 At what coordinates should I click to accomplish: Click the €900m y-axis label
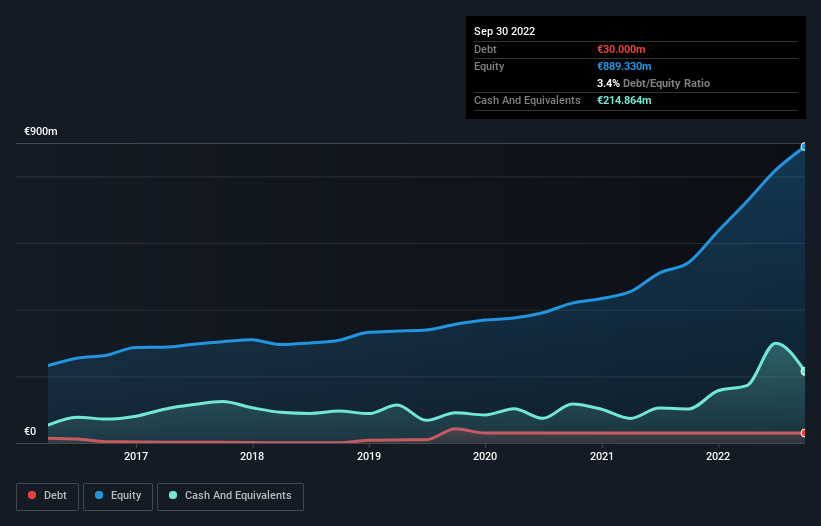tap(41, 132)
